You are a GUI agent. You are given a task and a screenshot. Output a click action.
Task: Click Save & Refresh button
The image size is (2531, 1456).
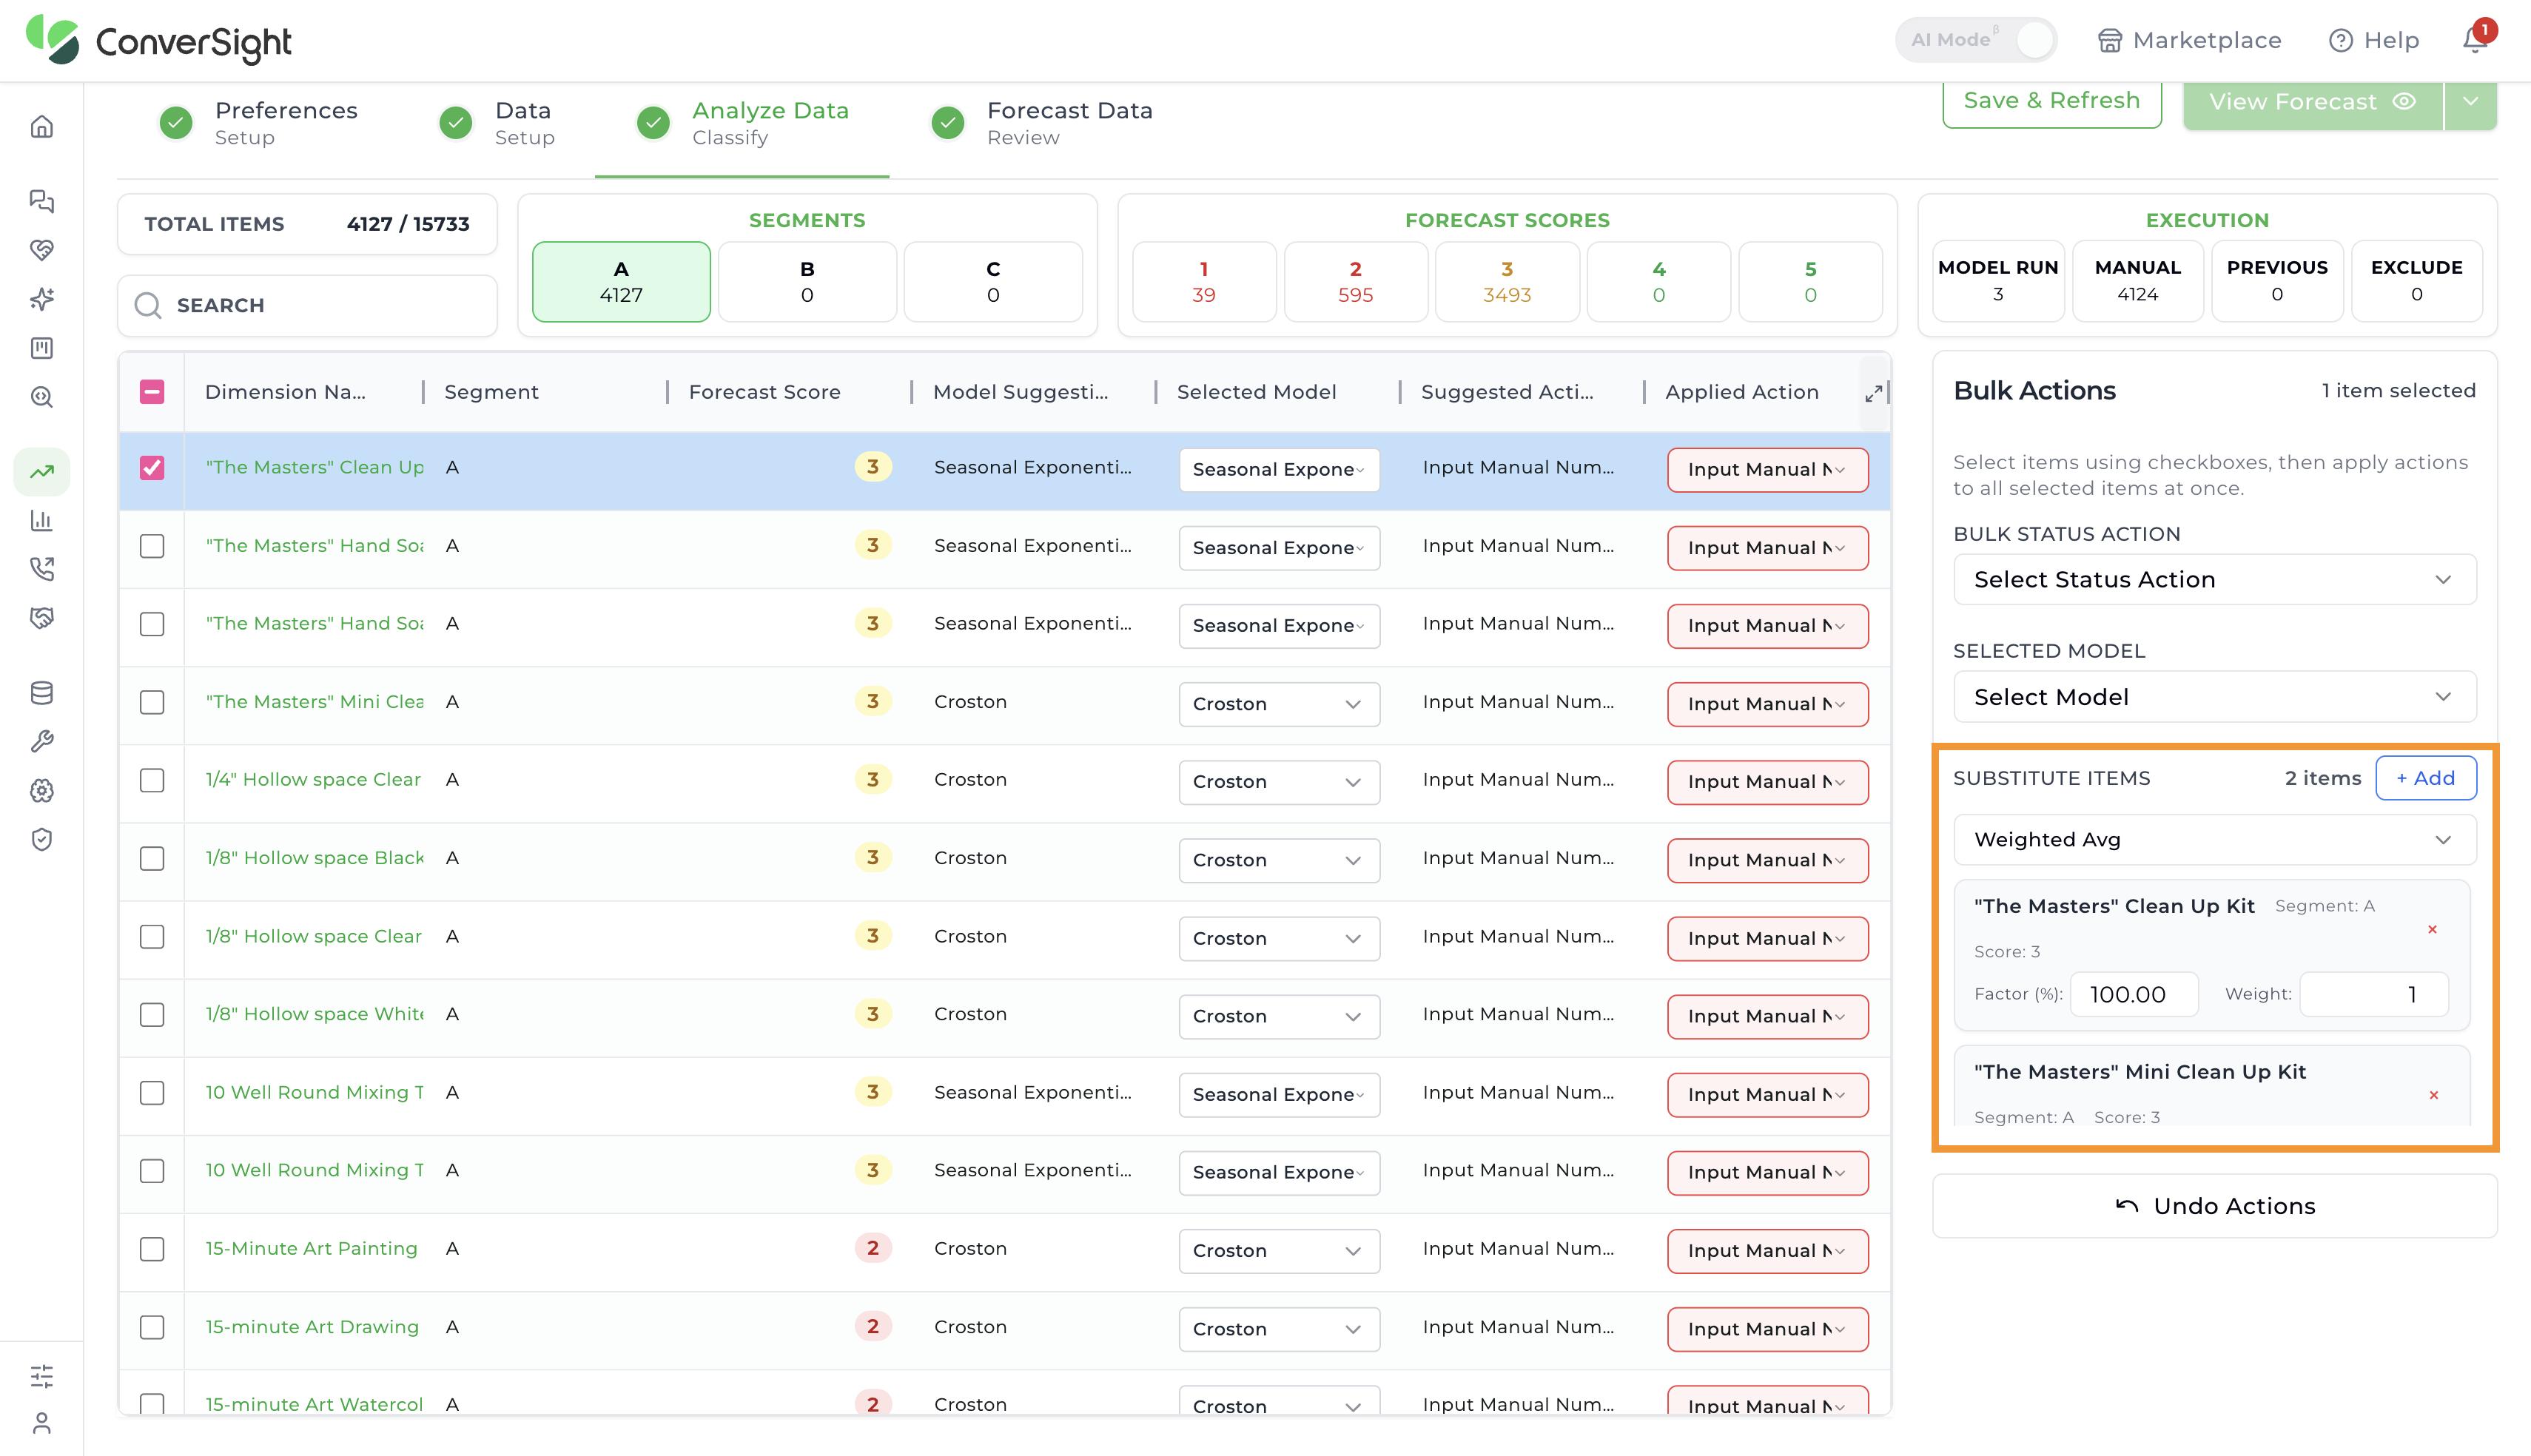coord(2052,101)
